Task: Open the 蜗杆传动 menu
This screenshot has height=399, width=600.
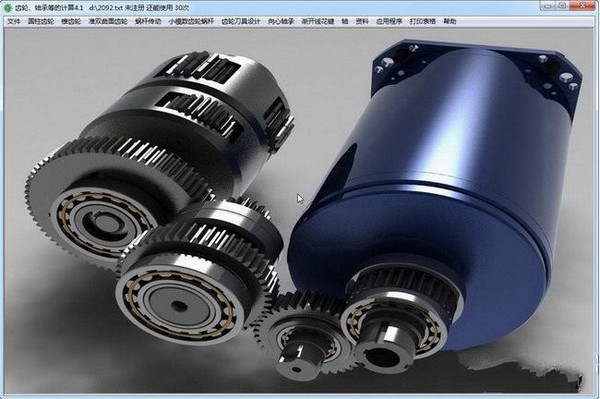Action: pyautogui.click(x=148, y=21)
